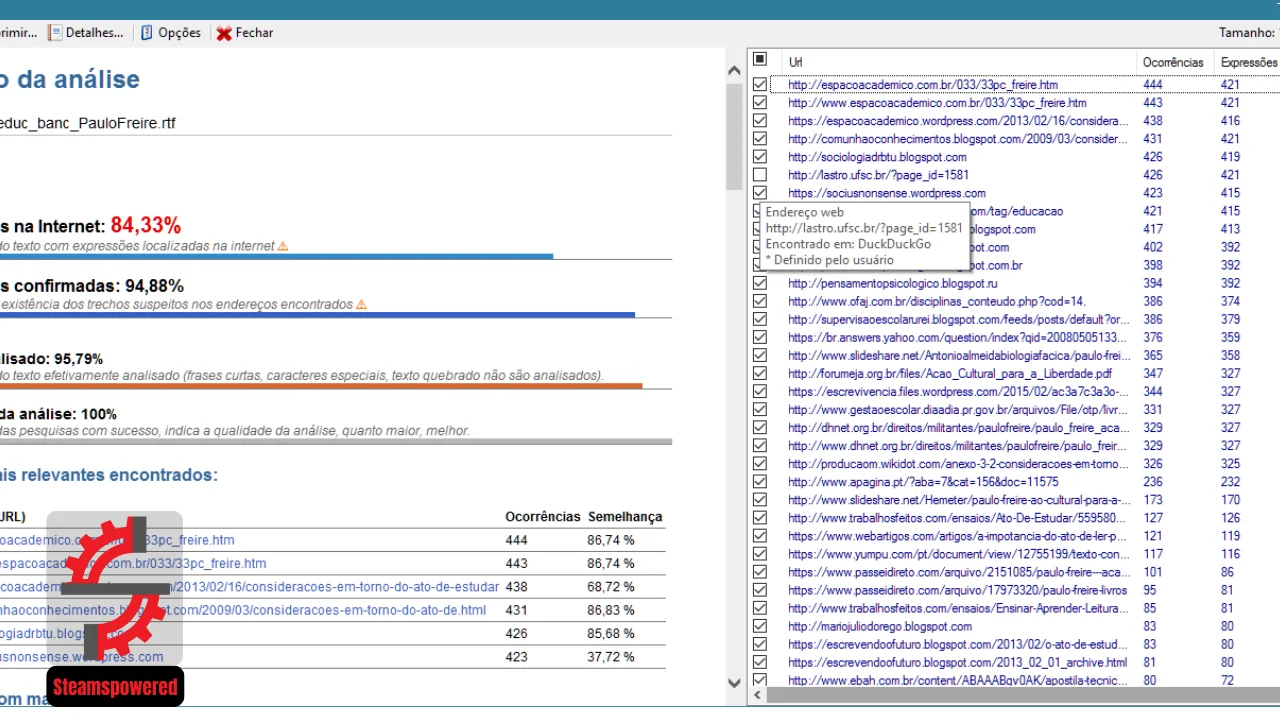This screenshot has height=720, width=1280.
Task: Click the Semelhança column heading in the report table
Action: (625, 516)
